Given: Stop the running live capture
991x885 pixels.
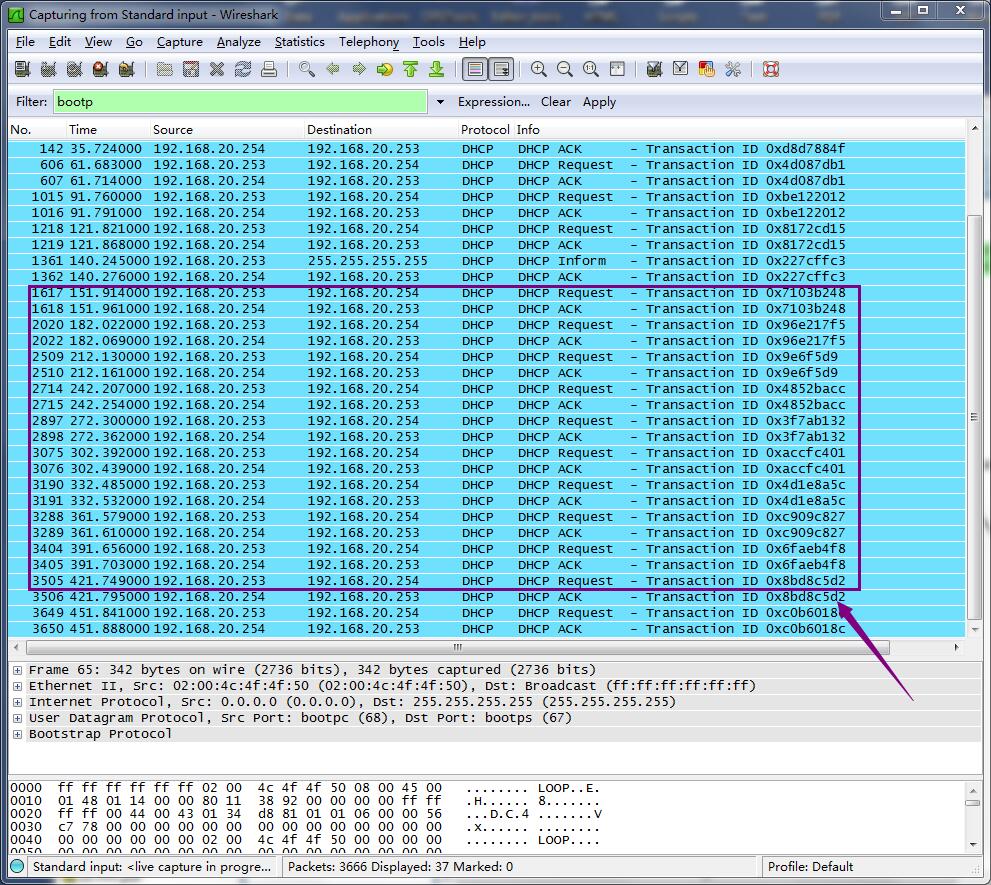Looking at the screenshot, I should point(100,69).
